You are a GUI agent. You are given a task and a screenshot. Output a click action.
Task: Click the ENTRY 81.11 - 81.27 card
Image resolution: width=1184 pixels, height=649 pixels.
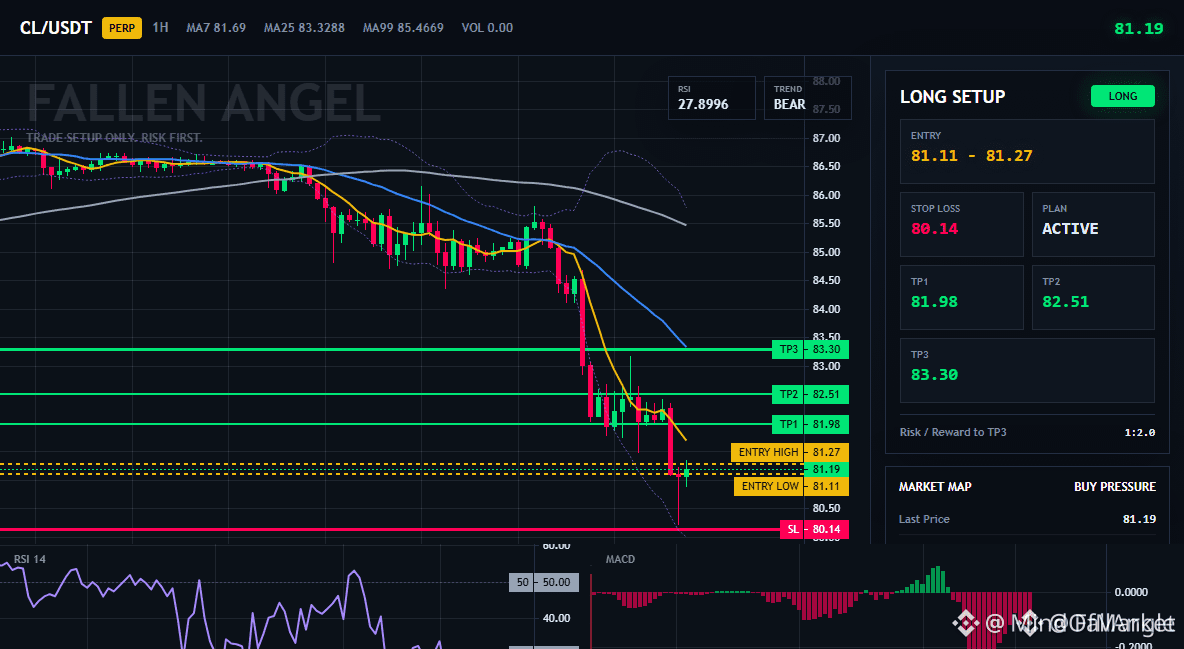click(1027, 151)
